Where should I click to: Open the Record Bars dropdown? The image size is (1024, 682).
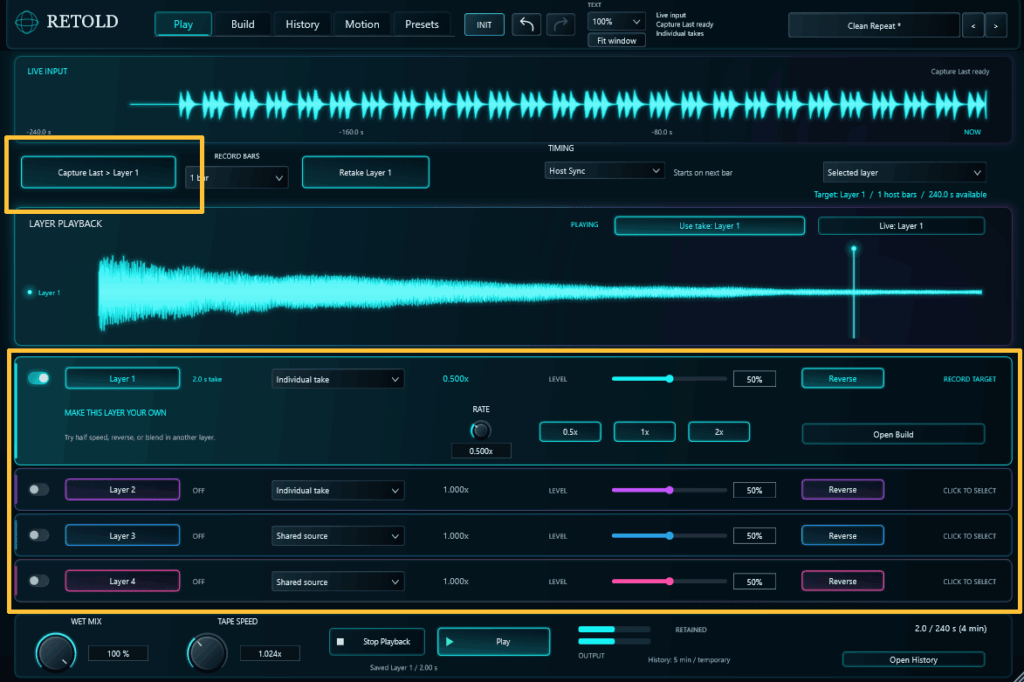236,178
